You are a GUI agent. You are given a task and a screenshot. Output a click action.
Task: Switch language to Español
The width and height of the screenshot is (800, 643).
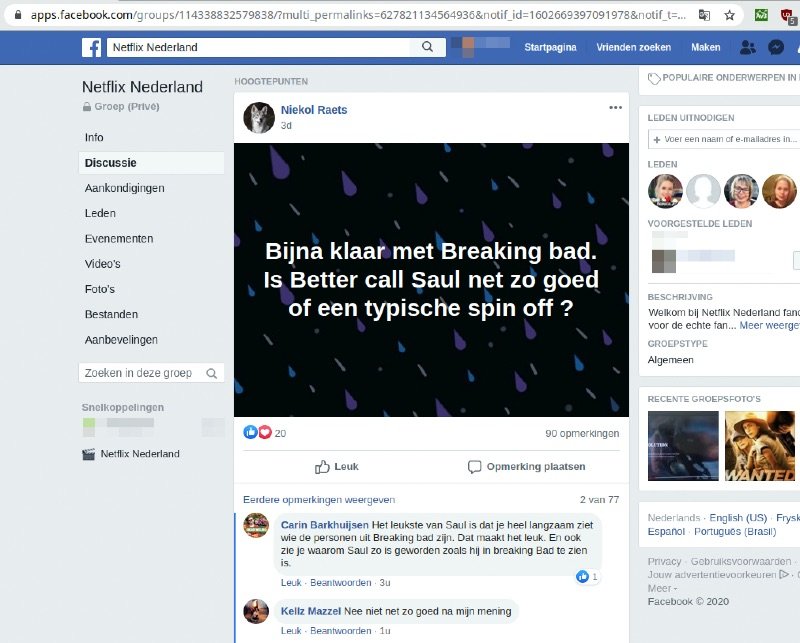point(666,532)
